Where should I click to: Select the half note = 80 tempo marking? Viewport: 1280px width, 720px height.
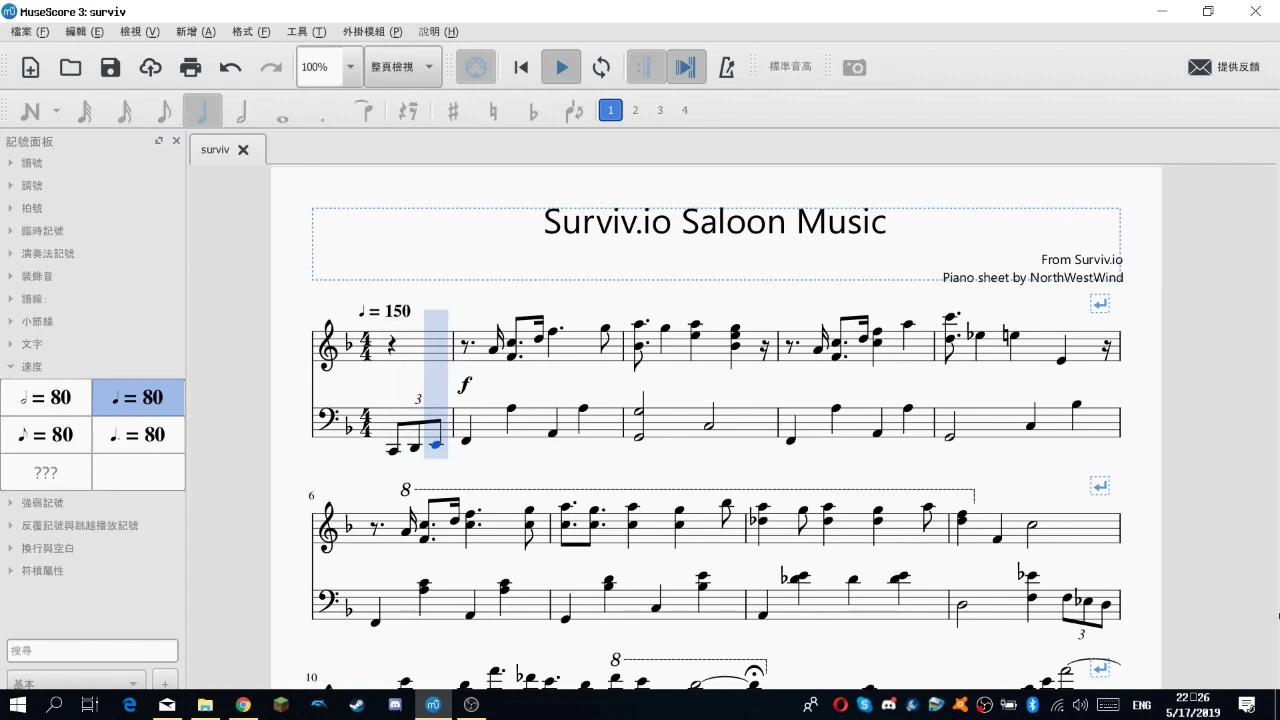(46, 398)
